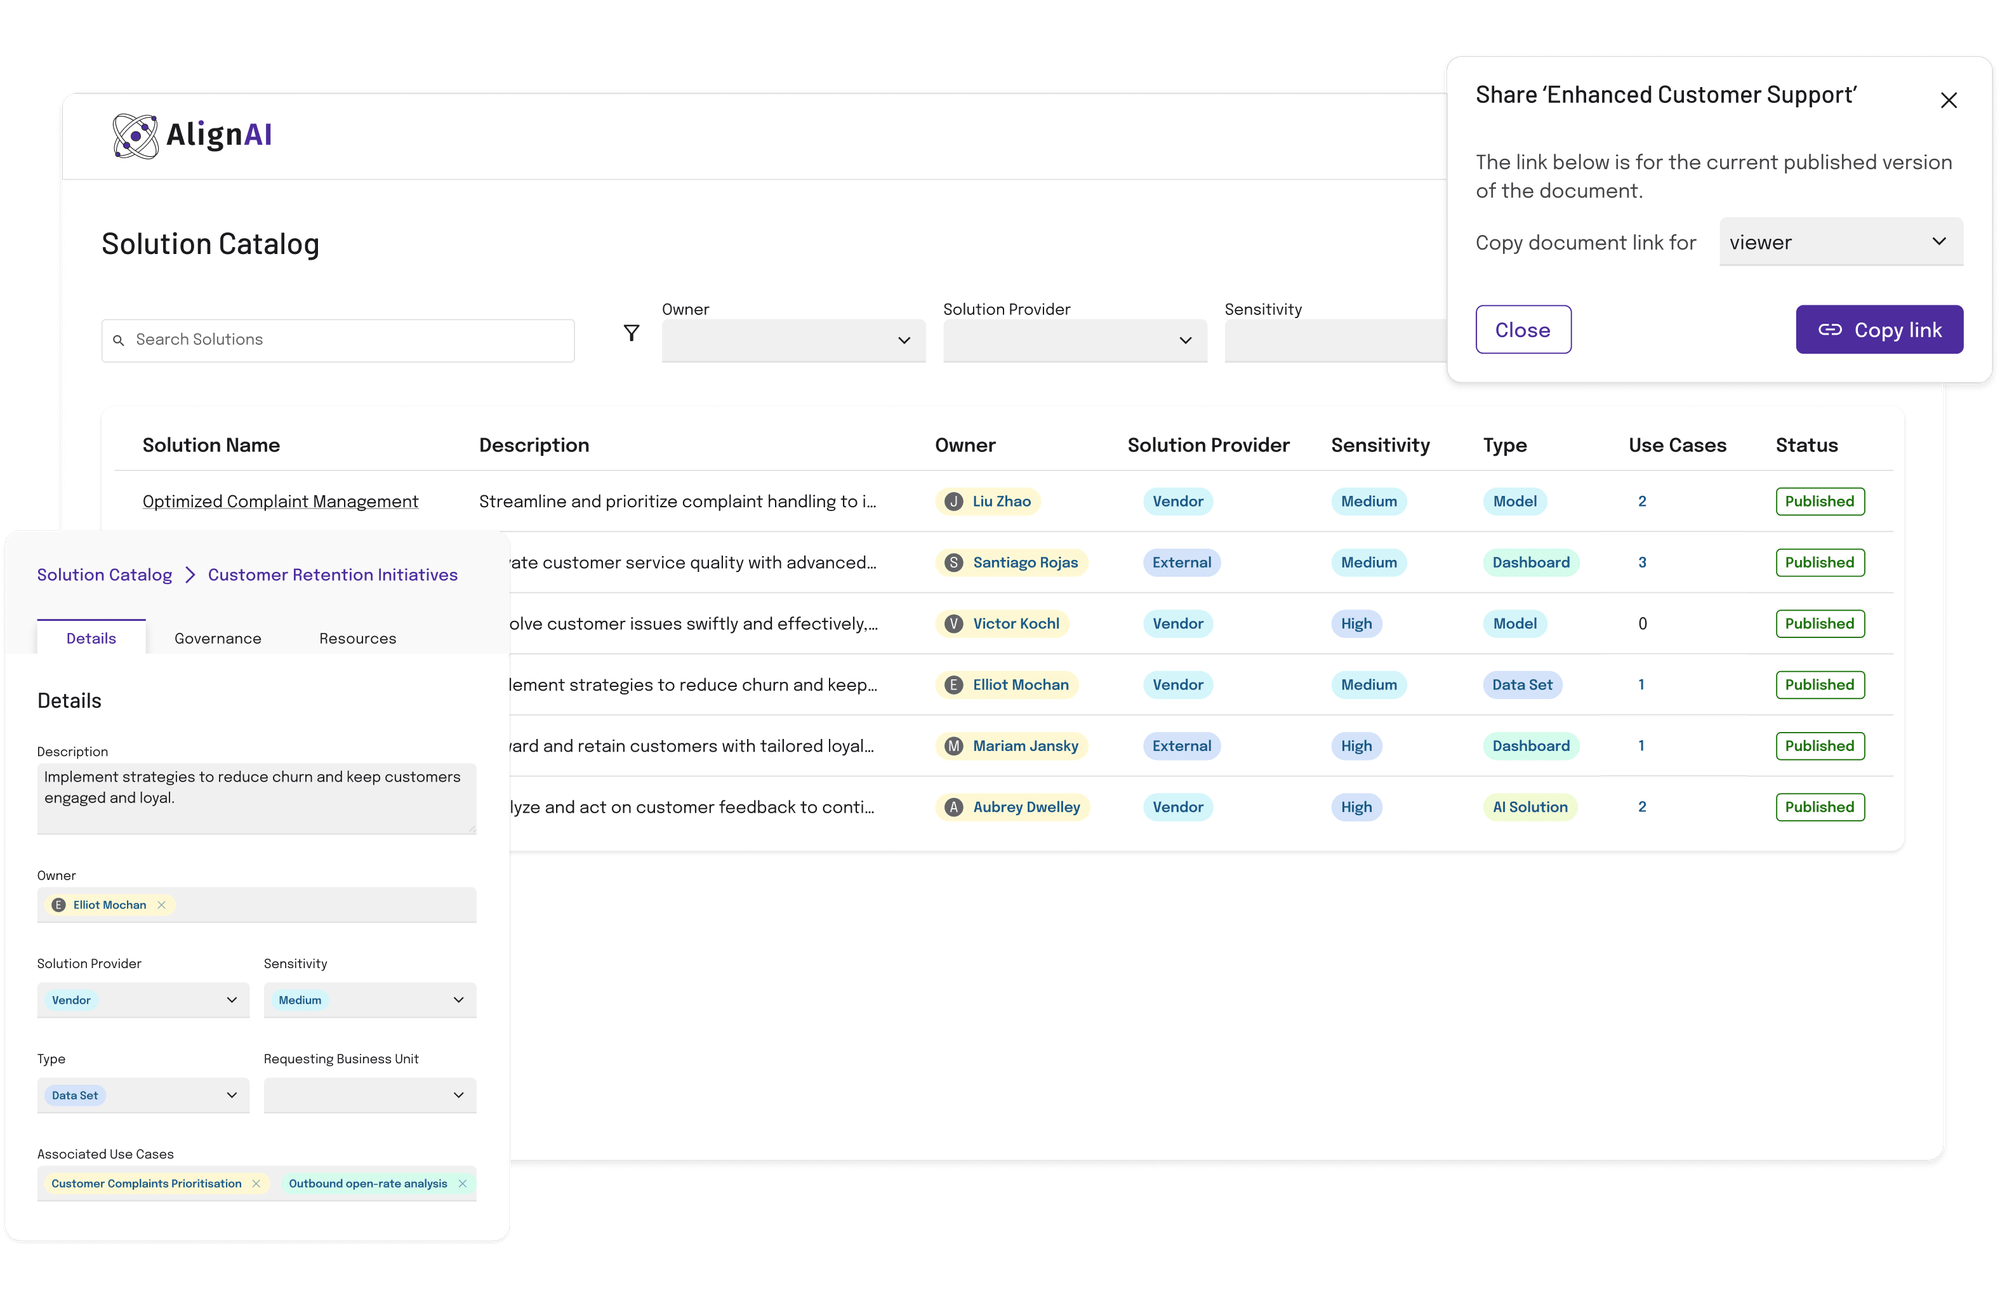Image resolution: width=2000 pixels, height=1297 pixels.
Task: Switch to the Governance tab
Action: pyautogui.click(x=217, y=638)
